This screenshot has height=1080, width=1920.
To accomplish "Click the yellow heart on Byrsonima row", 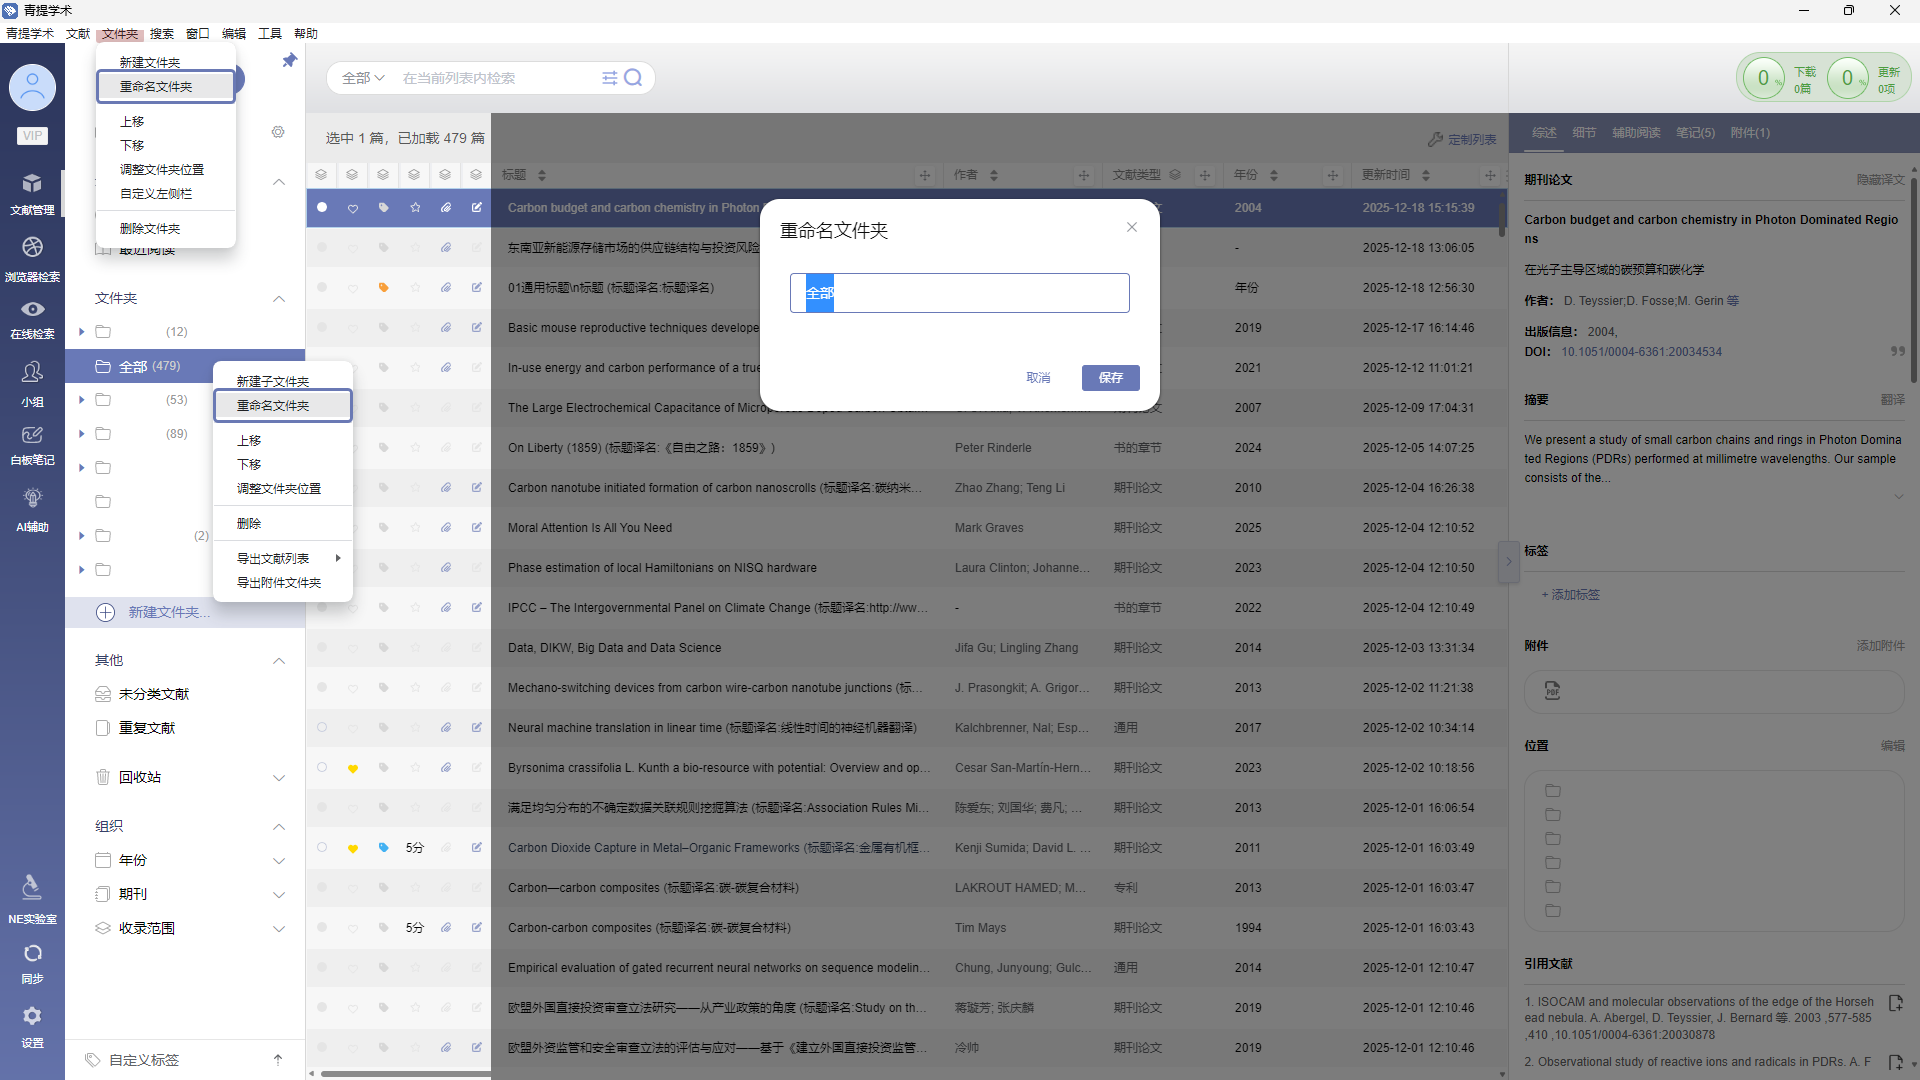I will point(352,768).
